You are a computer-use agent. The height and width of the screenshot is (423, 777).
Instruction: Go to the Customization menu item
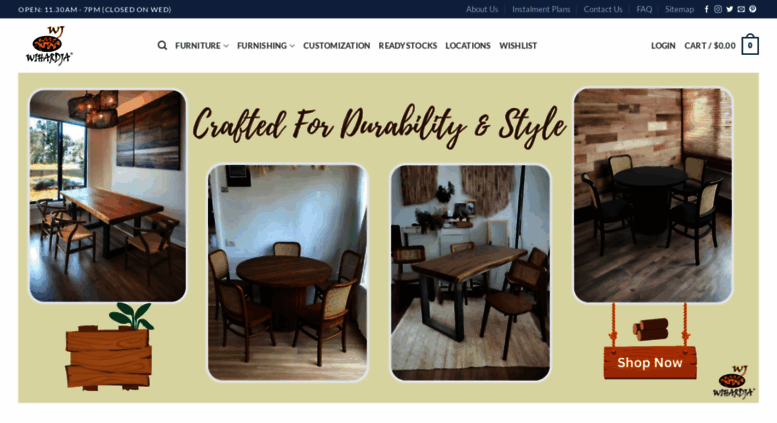coord(336,46)
